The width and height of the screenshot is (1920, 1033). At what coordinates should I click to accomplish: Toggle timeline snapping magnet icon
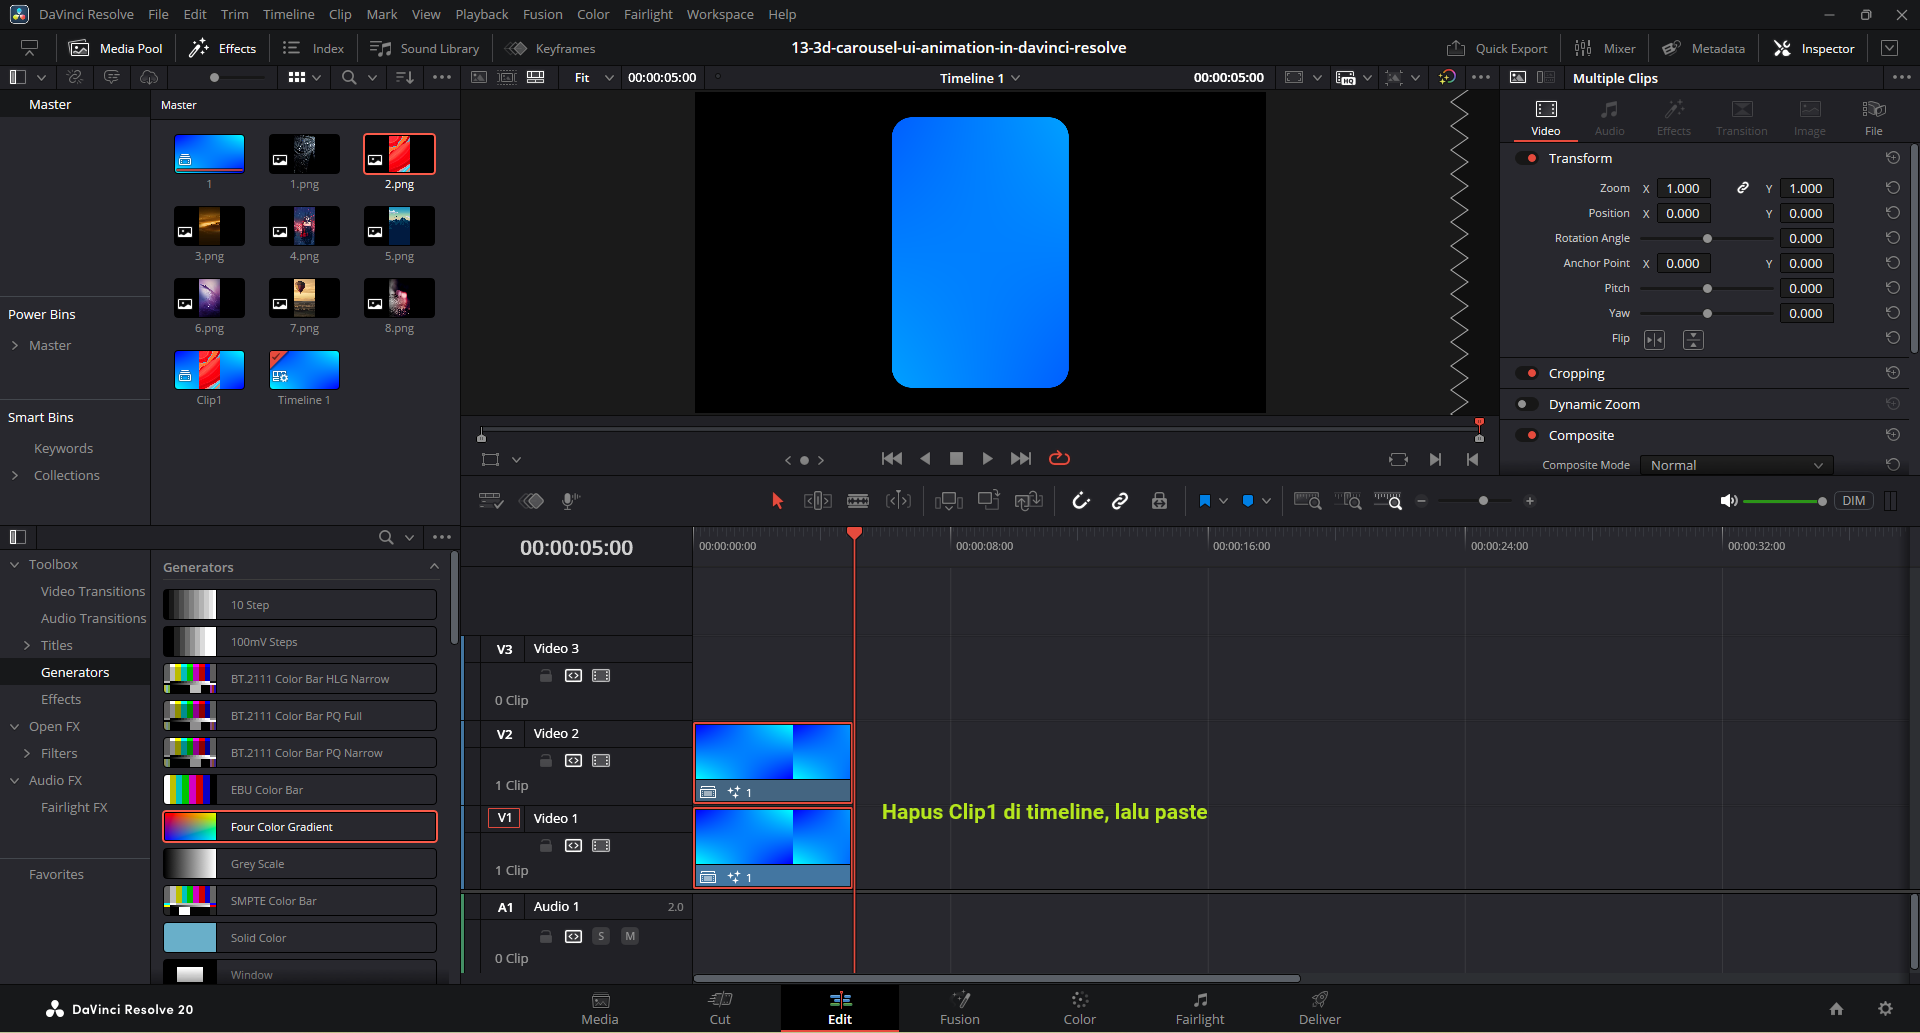(1080, 501)
